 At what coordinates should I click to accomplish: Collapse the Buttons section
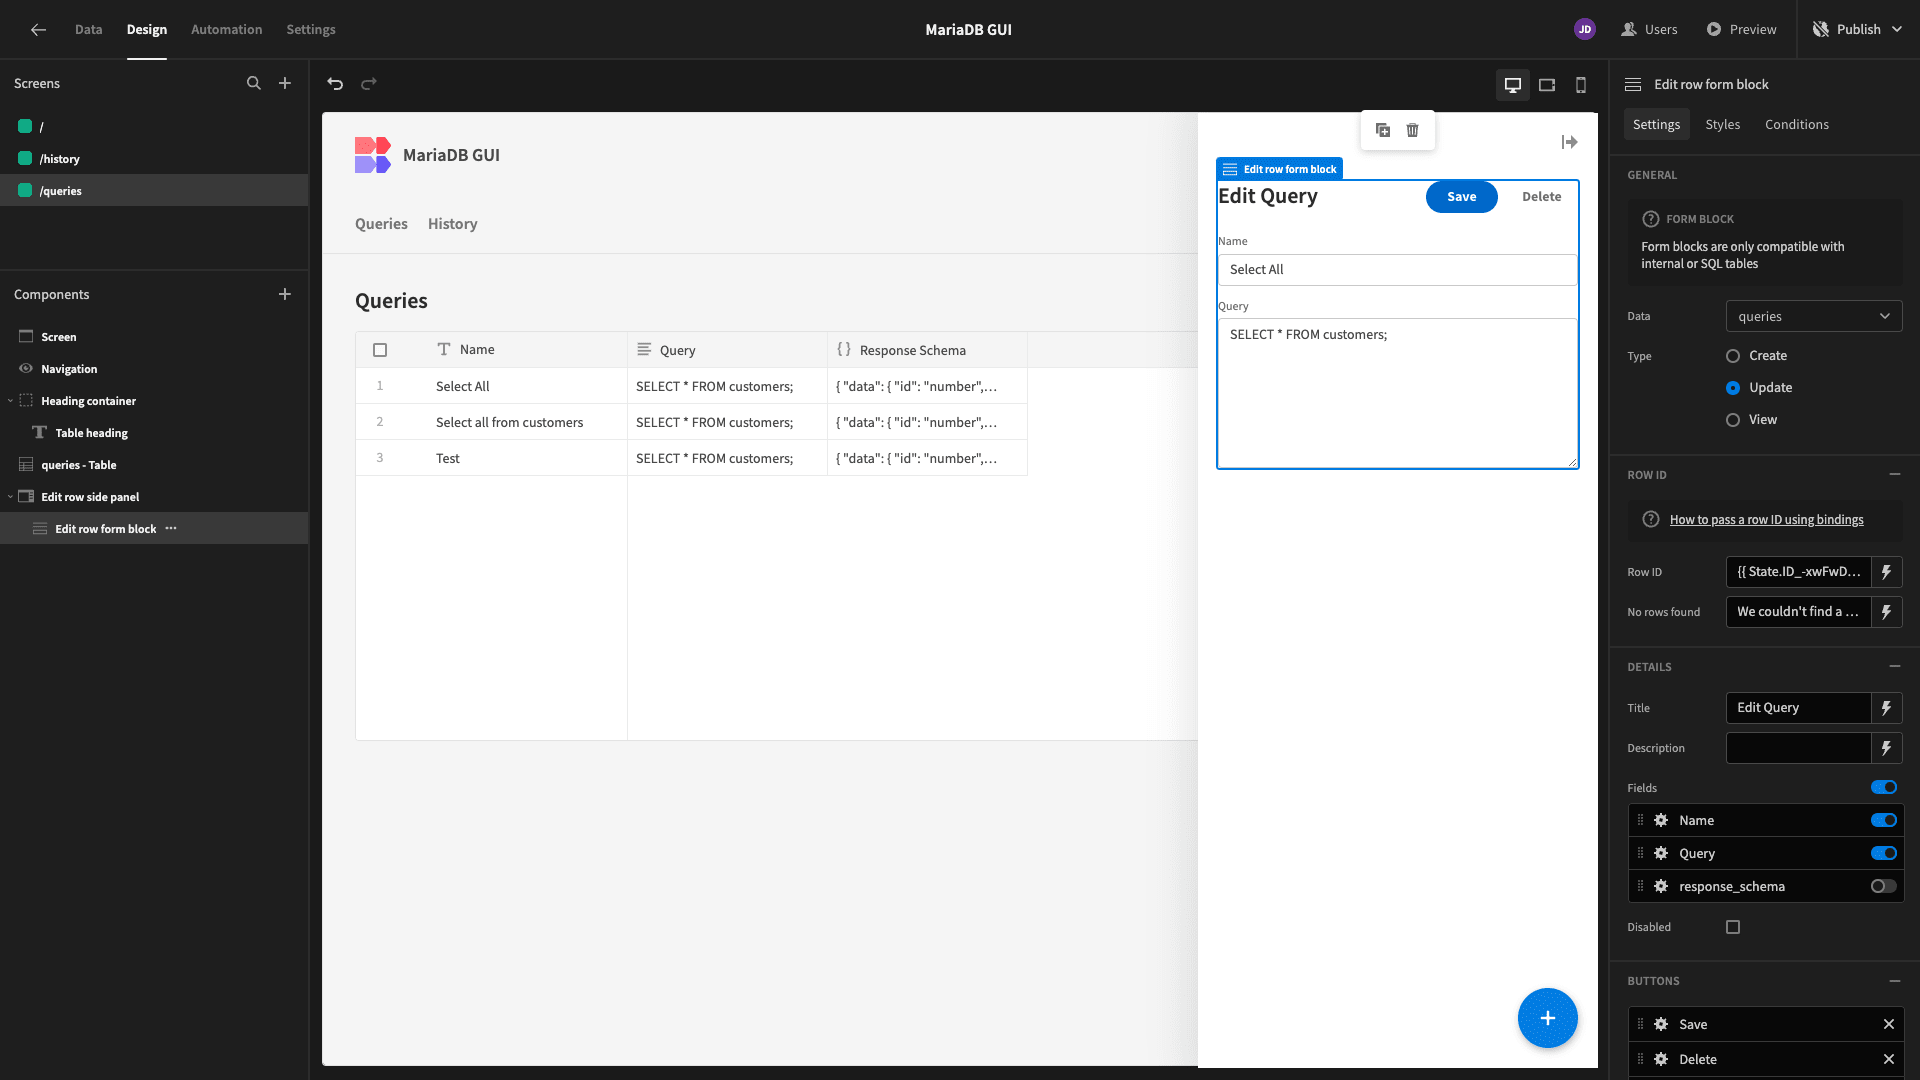pyautogui.click(x=1895, y=981)
